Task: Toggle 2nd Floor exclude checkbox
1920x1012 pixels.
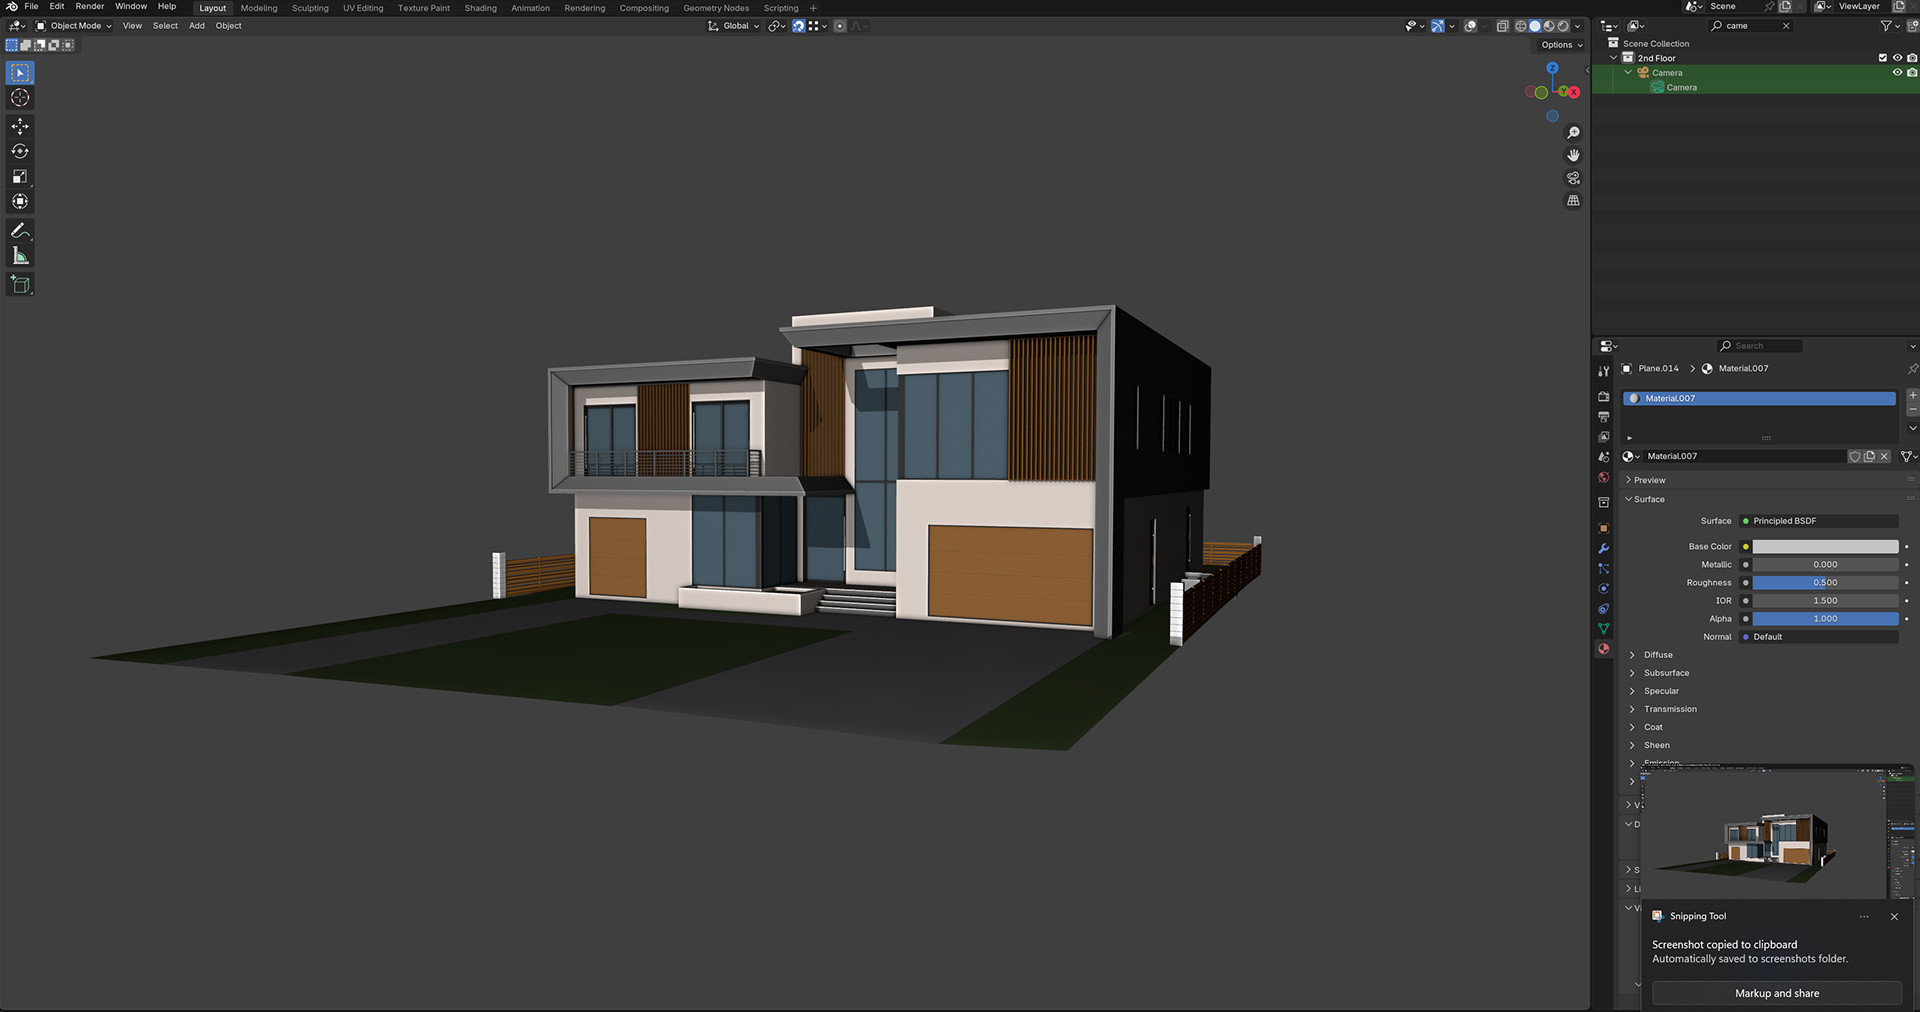Action: coord(1883,58)
